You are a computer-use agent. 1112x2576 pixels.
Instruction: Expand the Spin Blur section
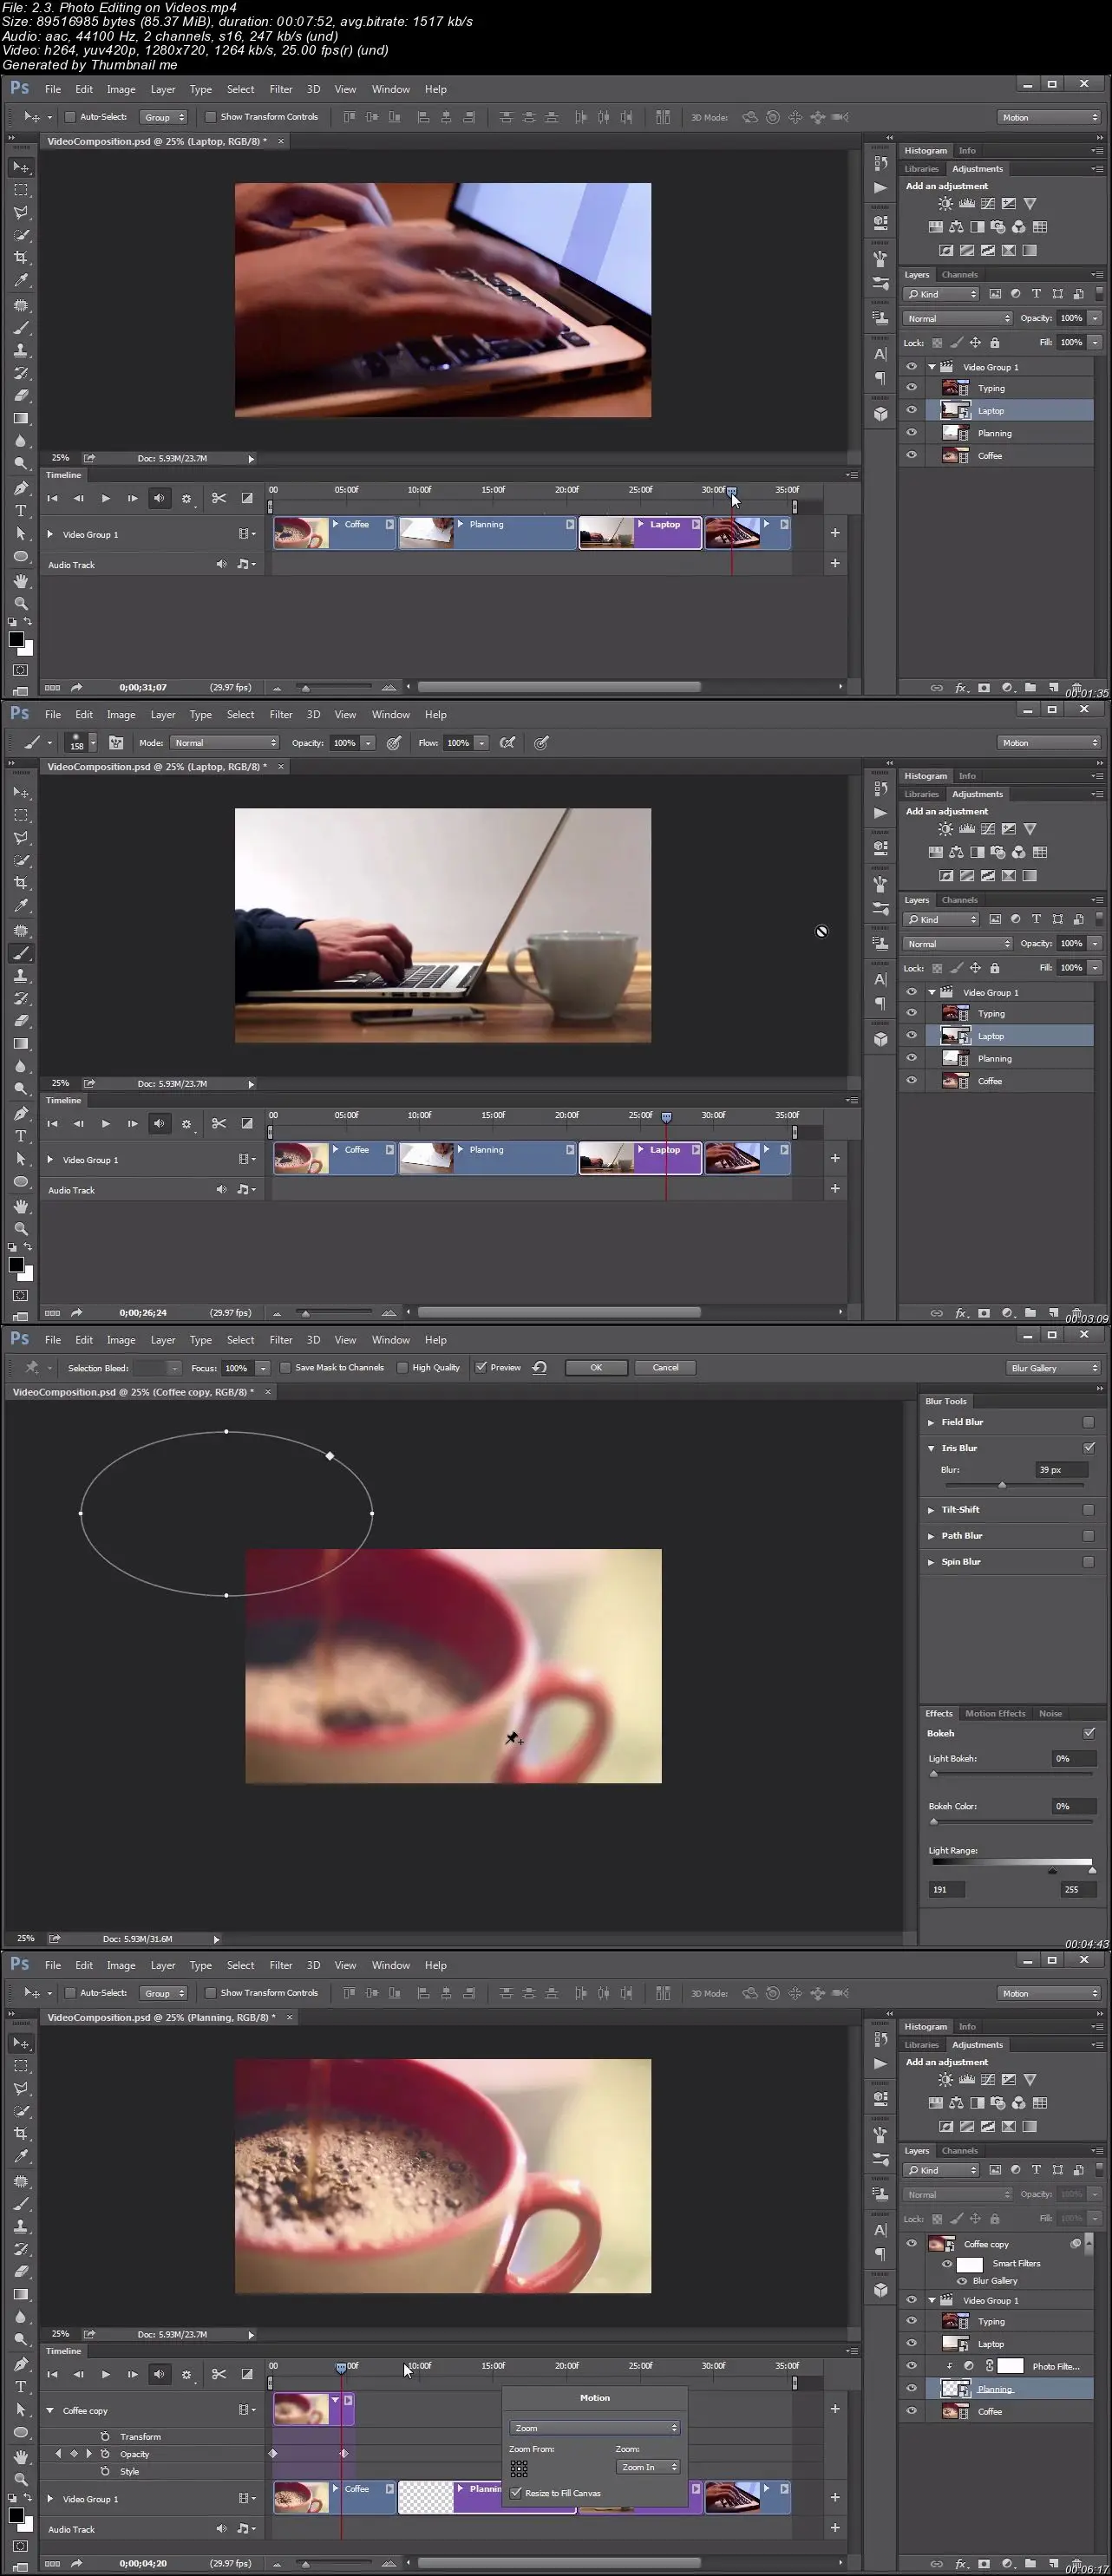[930, 1562]
